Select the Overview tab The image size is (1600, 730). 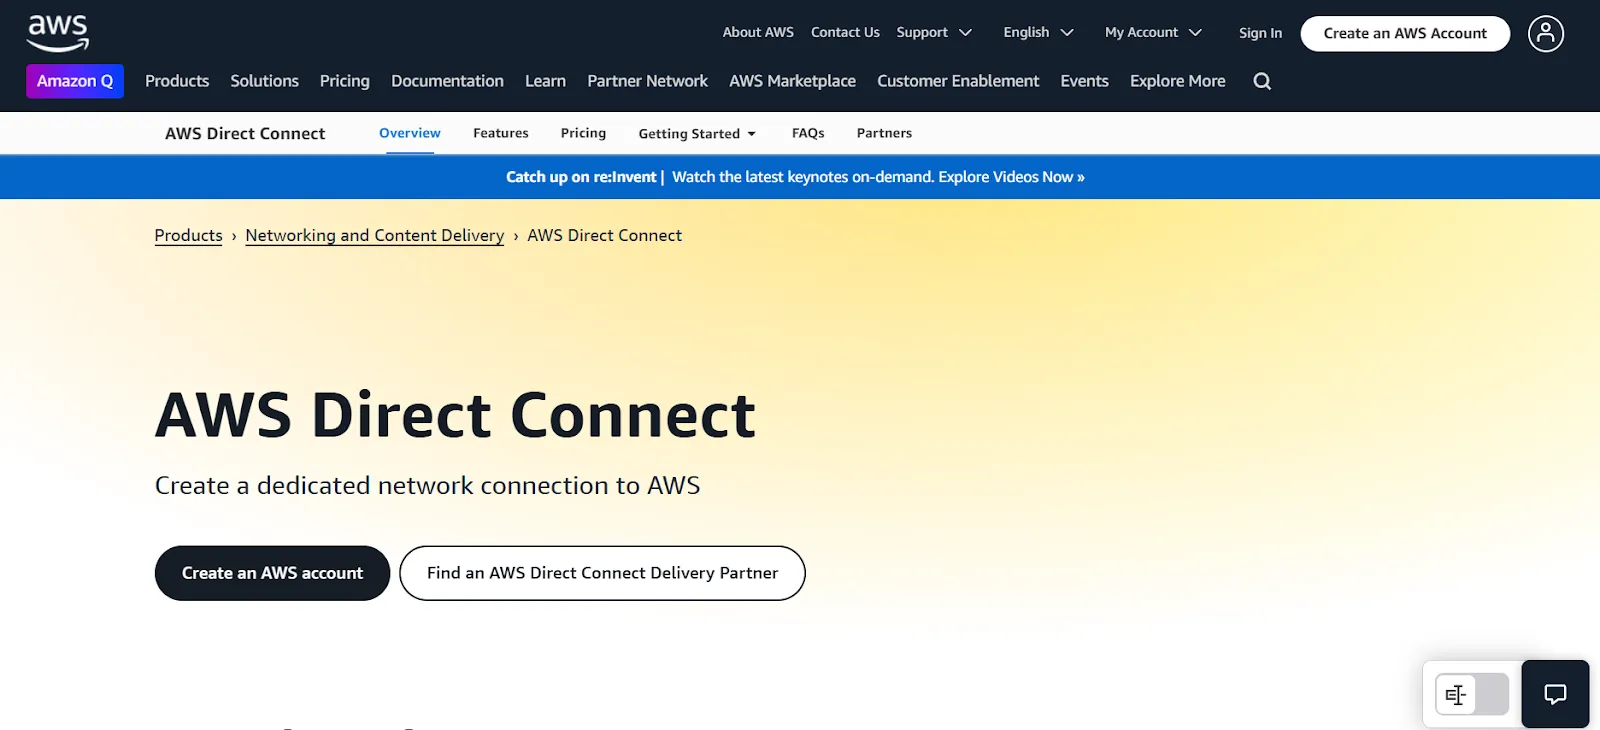click(x=410, y=133)
